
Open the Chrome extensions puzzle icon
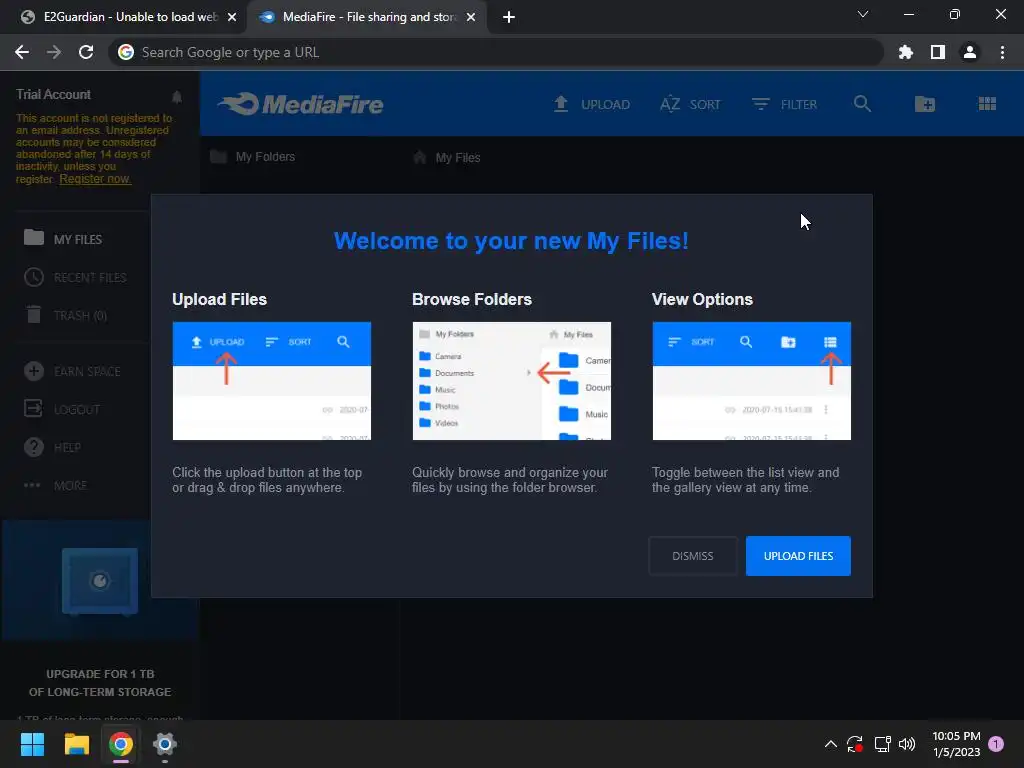tap(905, 52)
